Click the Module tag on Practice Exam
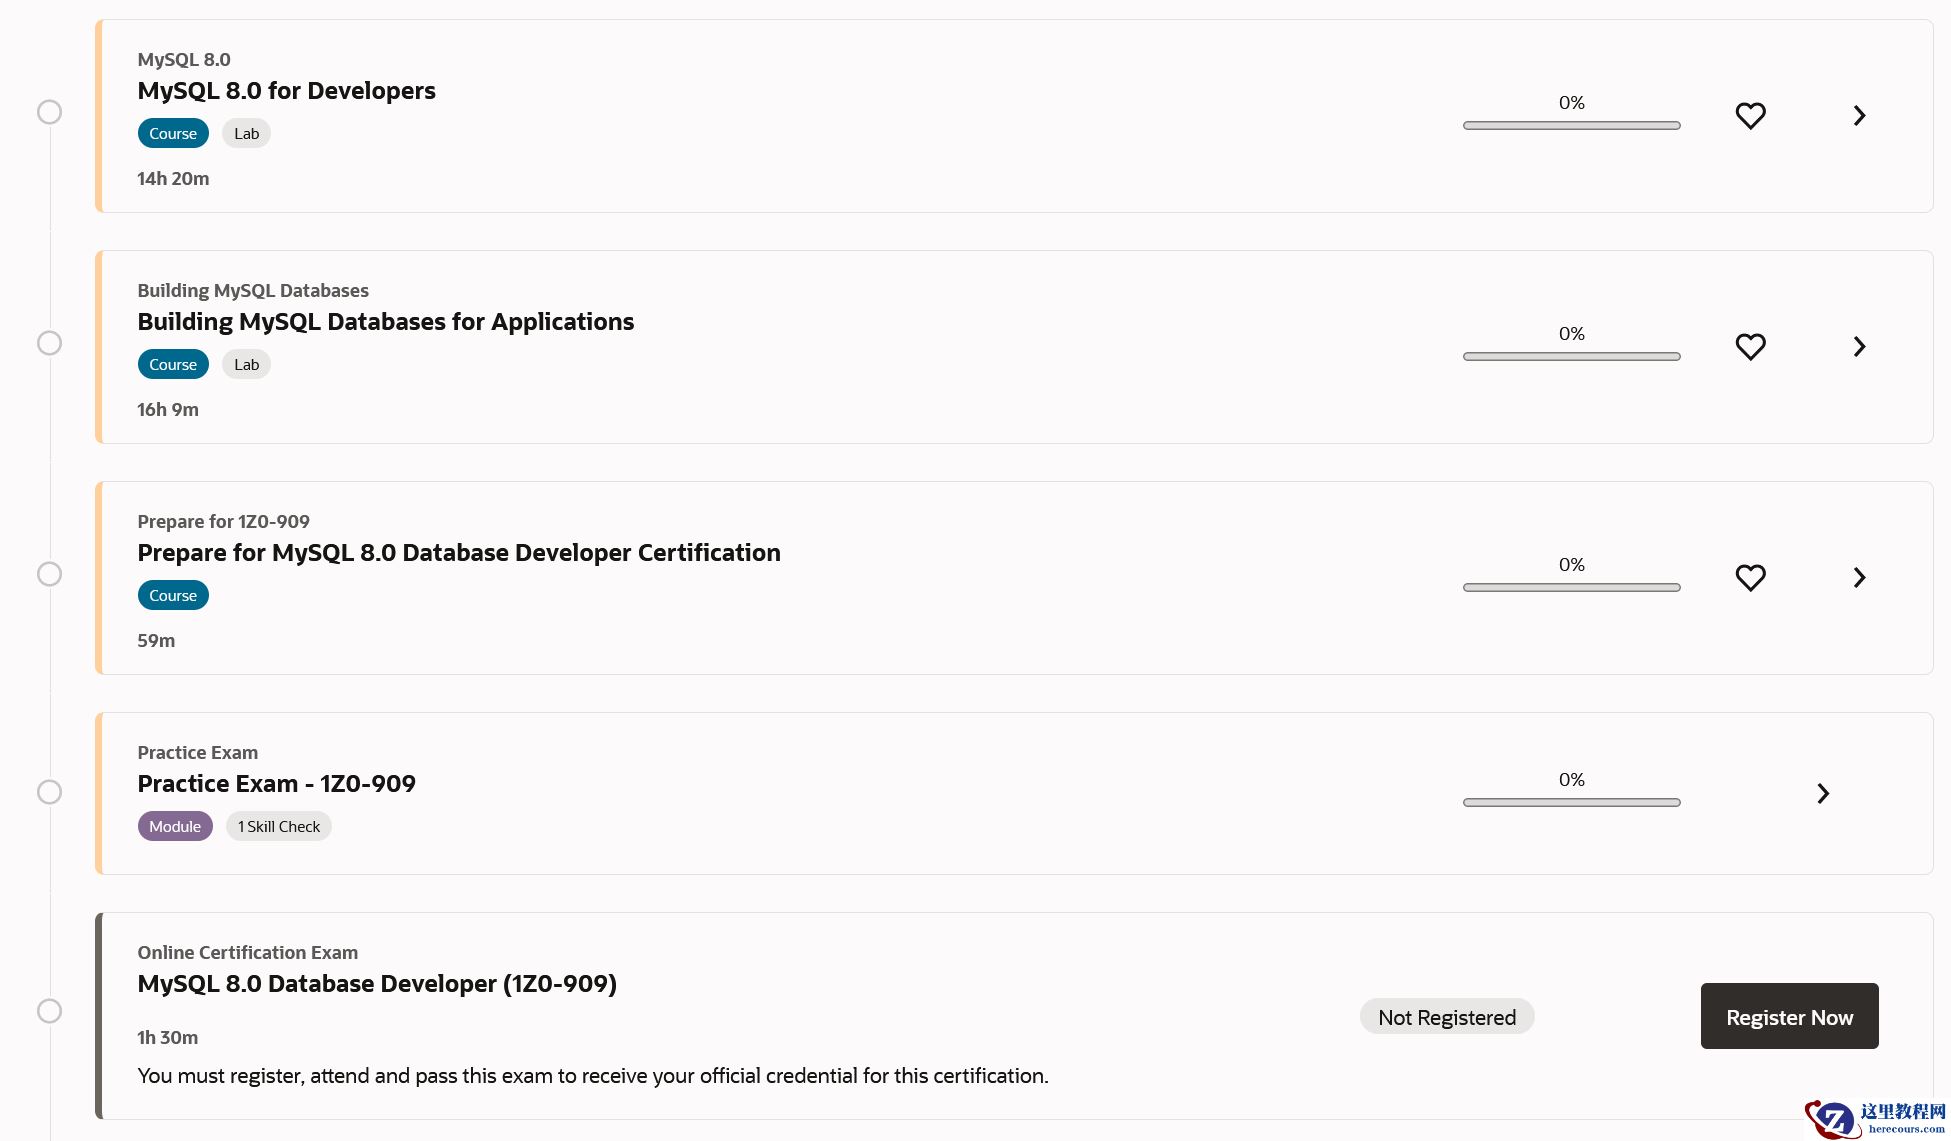 [x=175, y=827]
